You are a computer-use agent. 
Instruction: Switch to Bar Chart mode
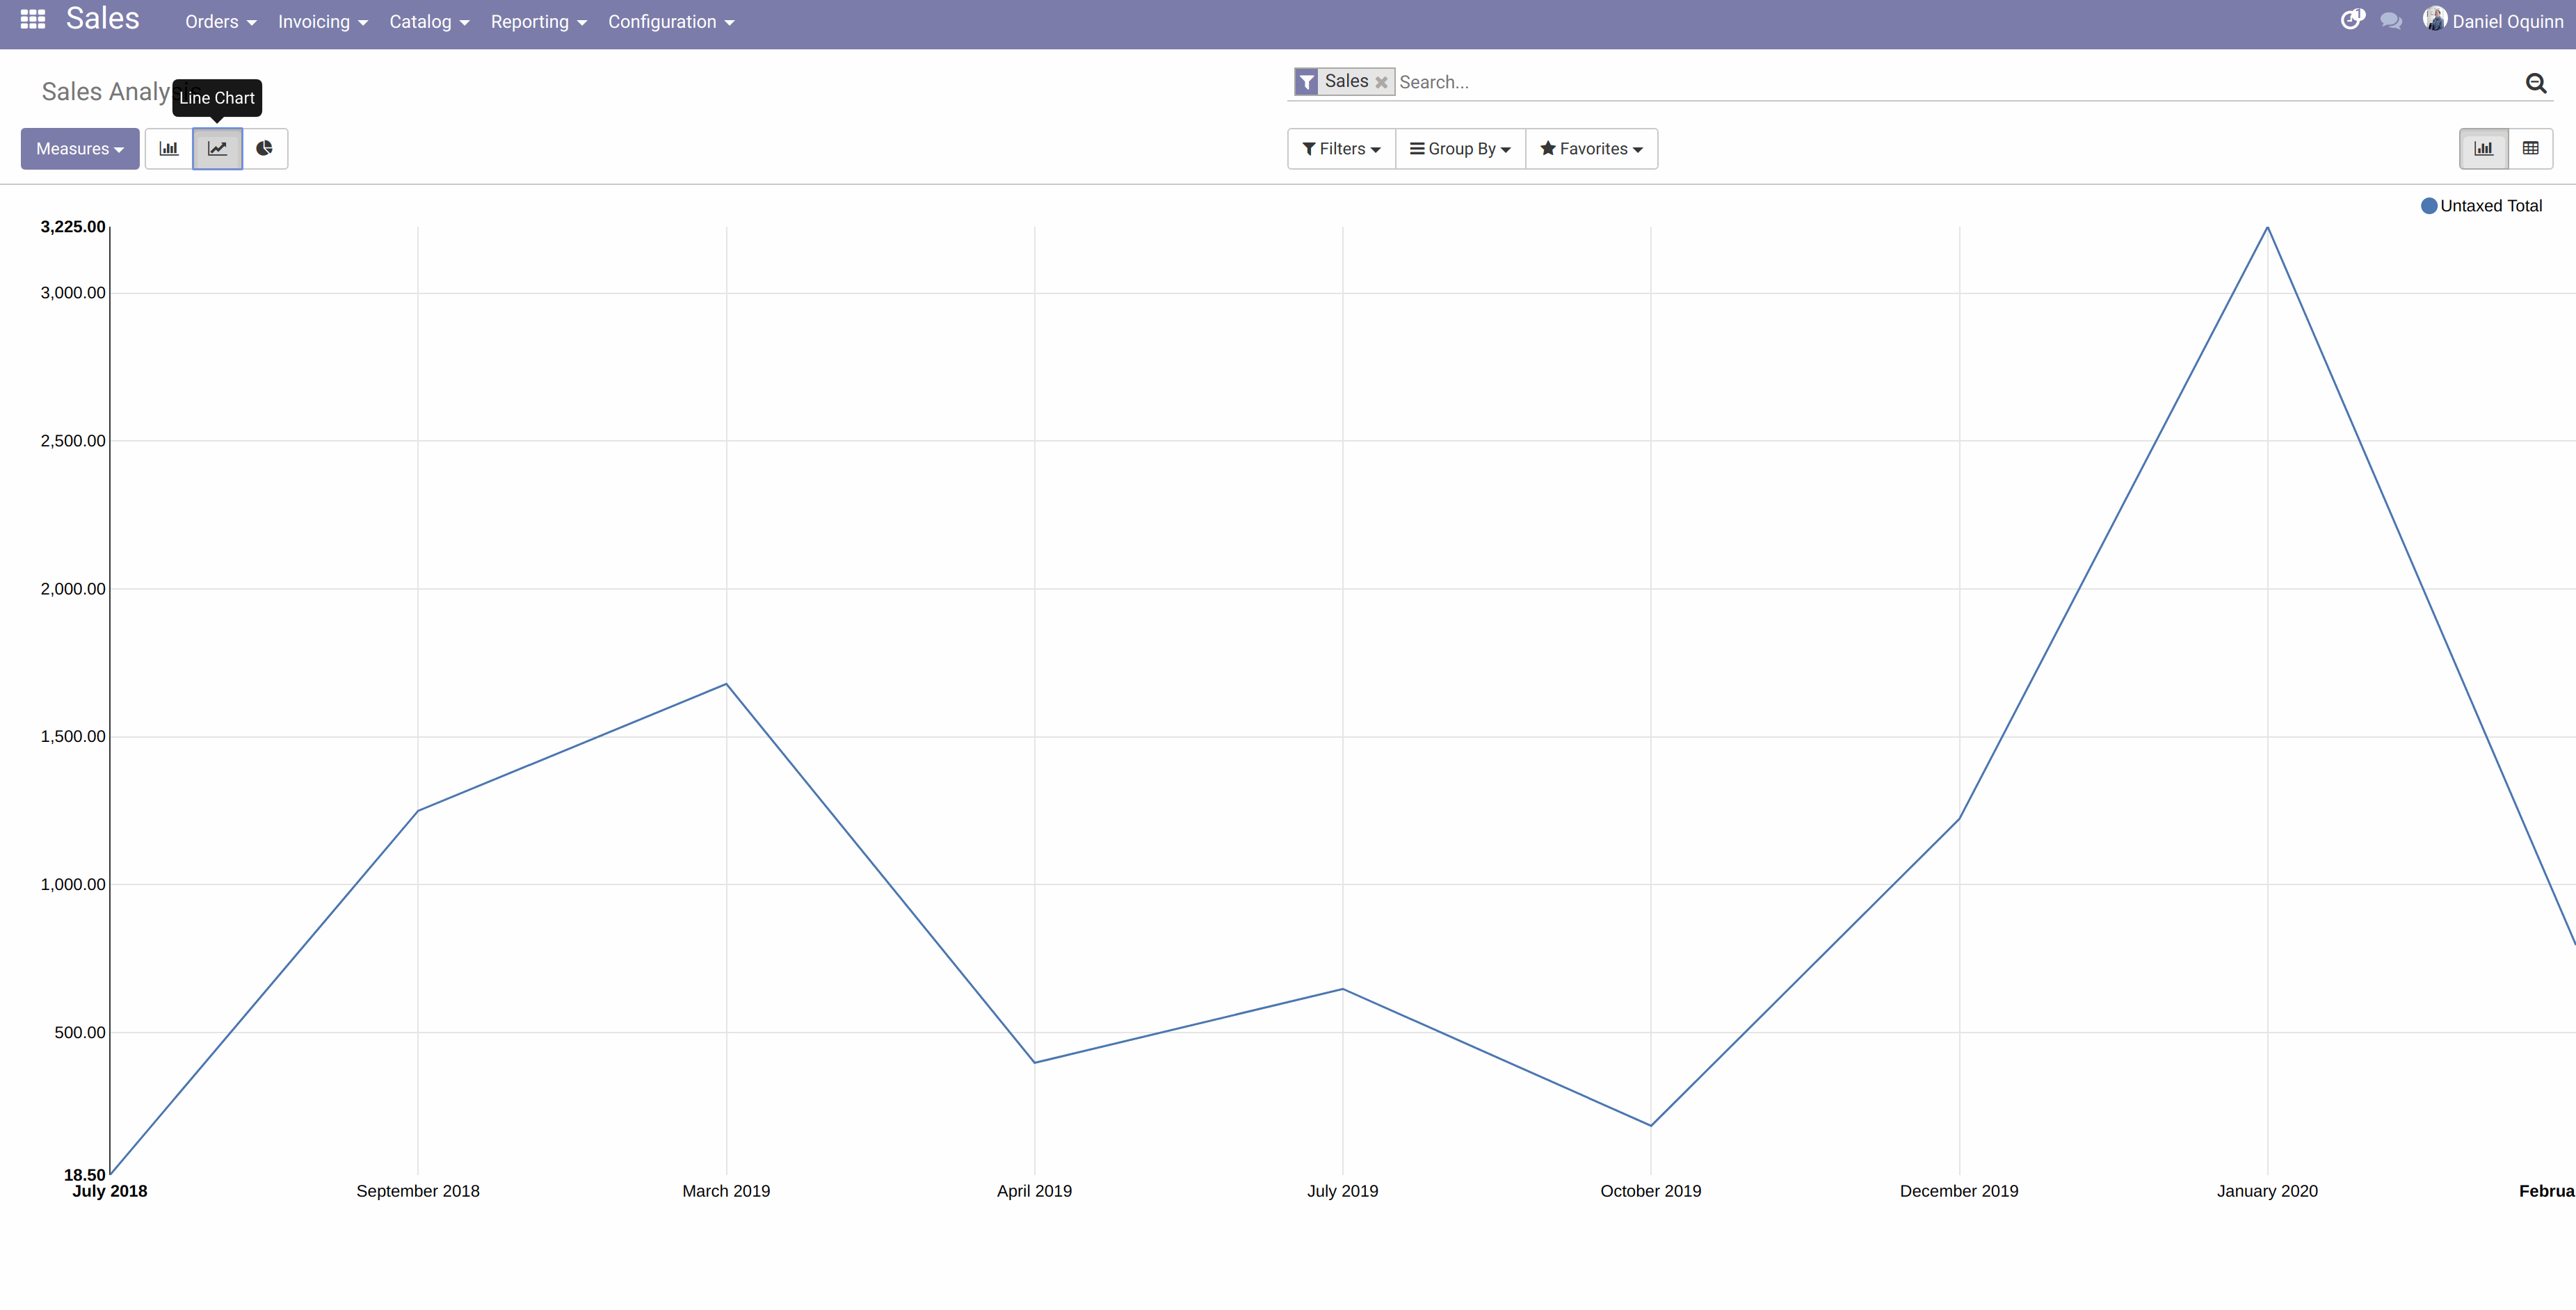point(169,148)
